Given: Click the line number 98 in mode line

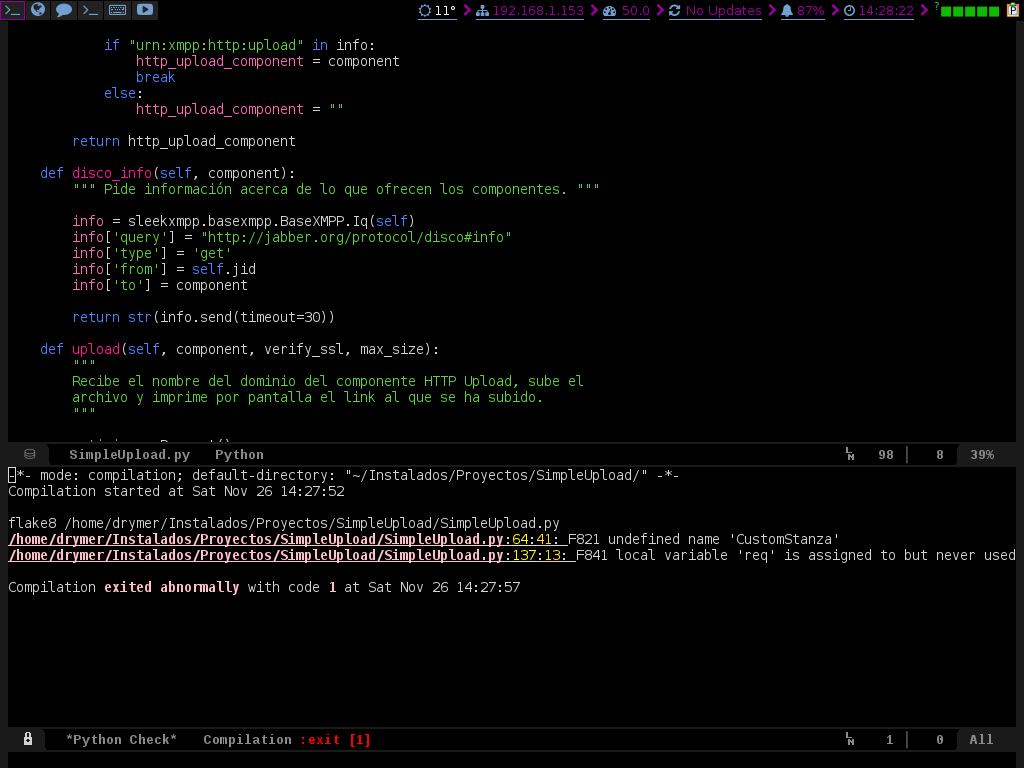Looking at the screenshot, I should click(x=886, y=455).
